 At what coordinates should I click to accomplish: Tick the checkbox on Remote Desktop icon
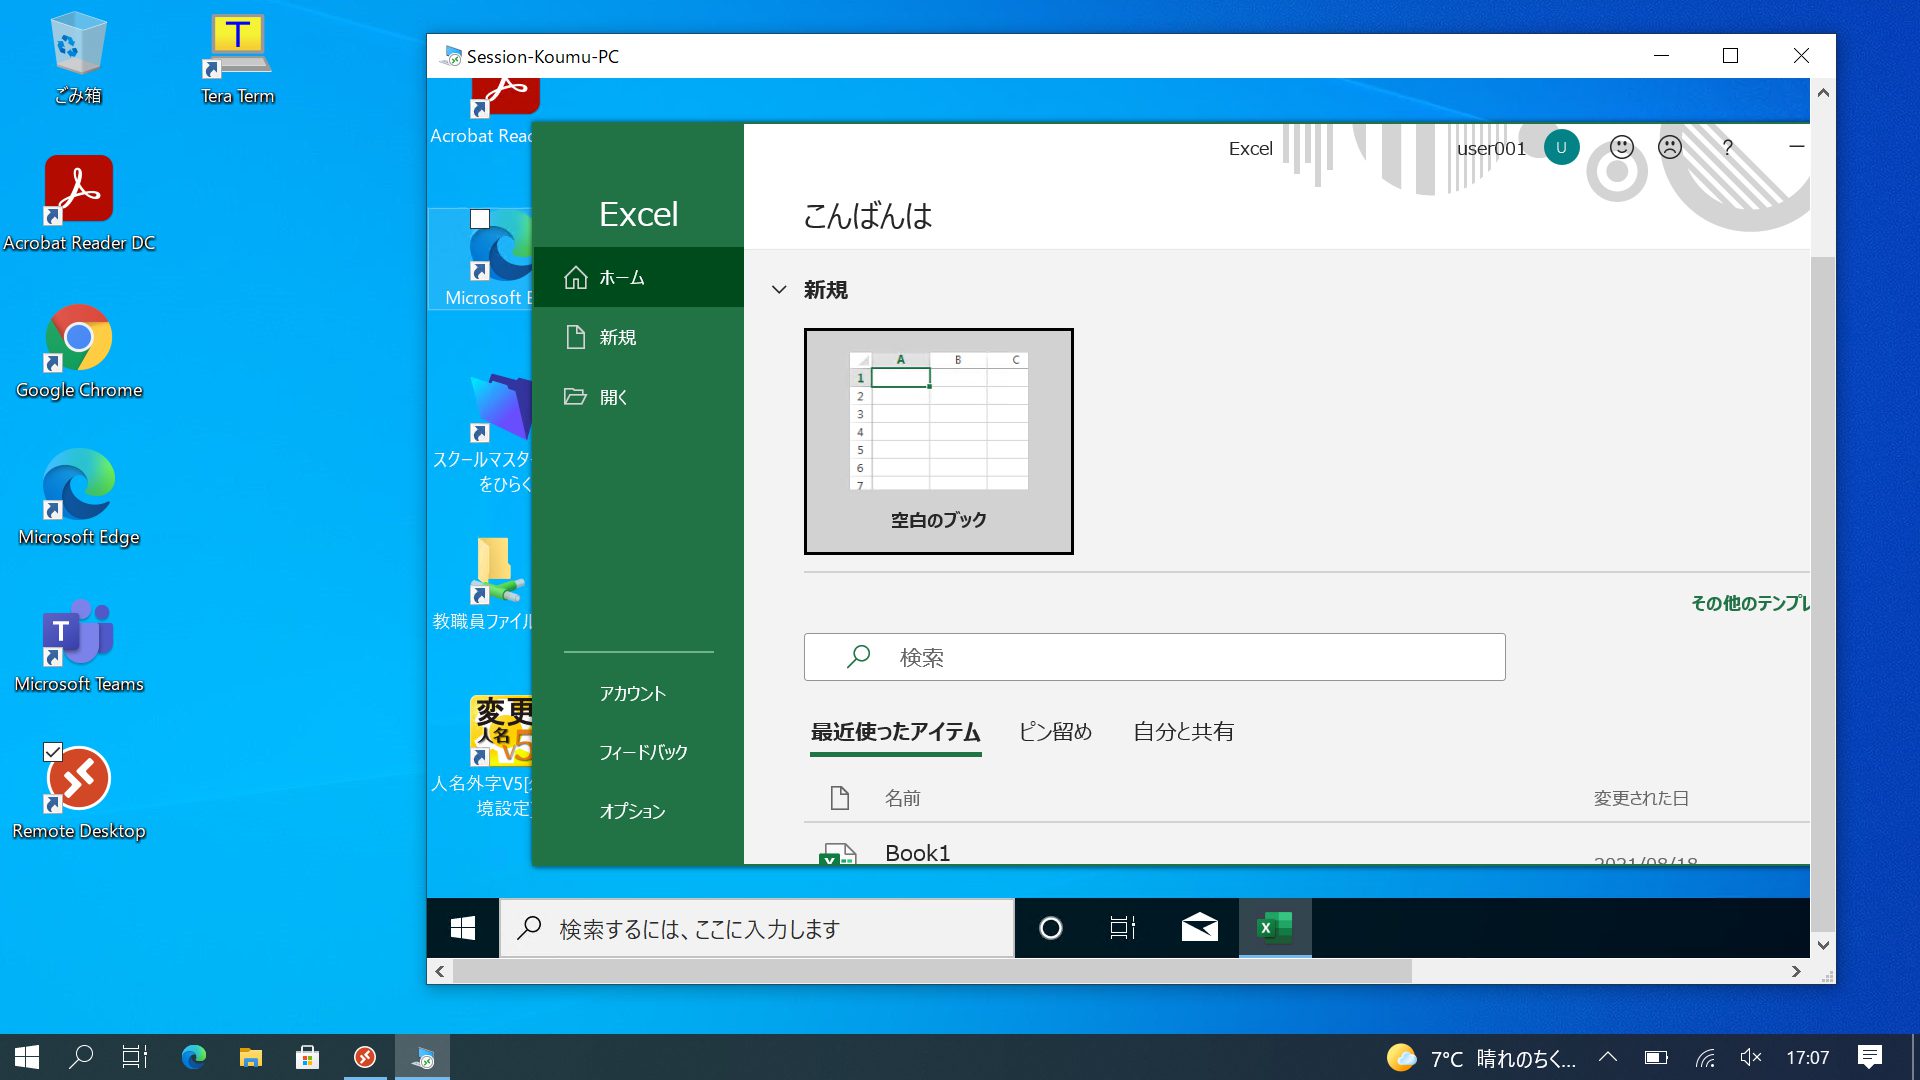[53, 752]
